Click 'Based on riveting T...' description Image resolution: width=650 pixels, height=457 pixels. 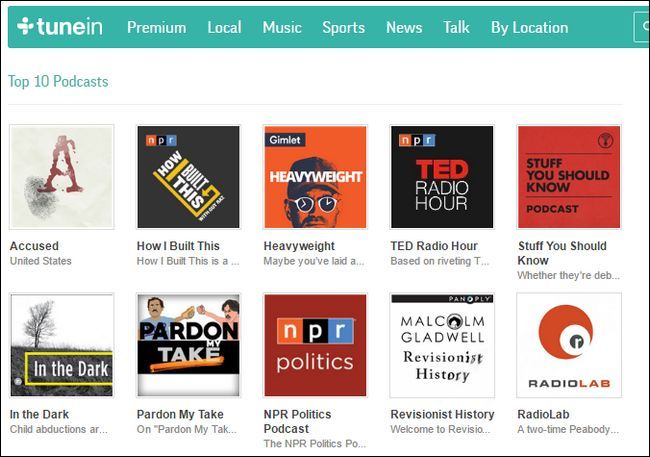pyautogui.click(x=440, y=261)
